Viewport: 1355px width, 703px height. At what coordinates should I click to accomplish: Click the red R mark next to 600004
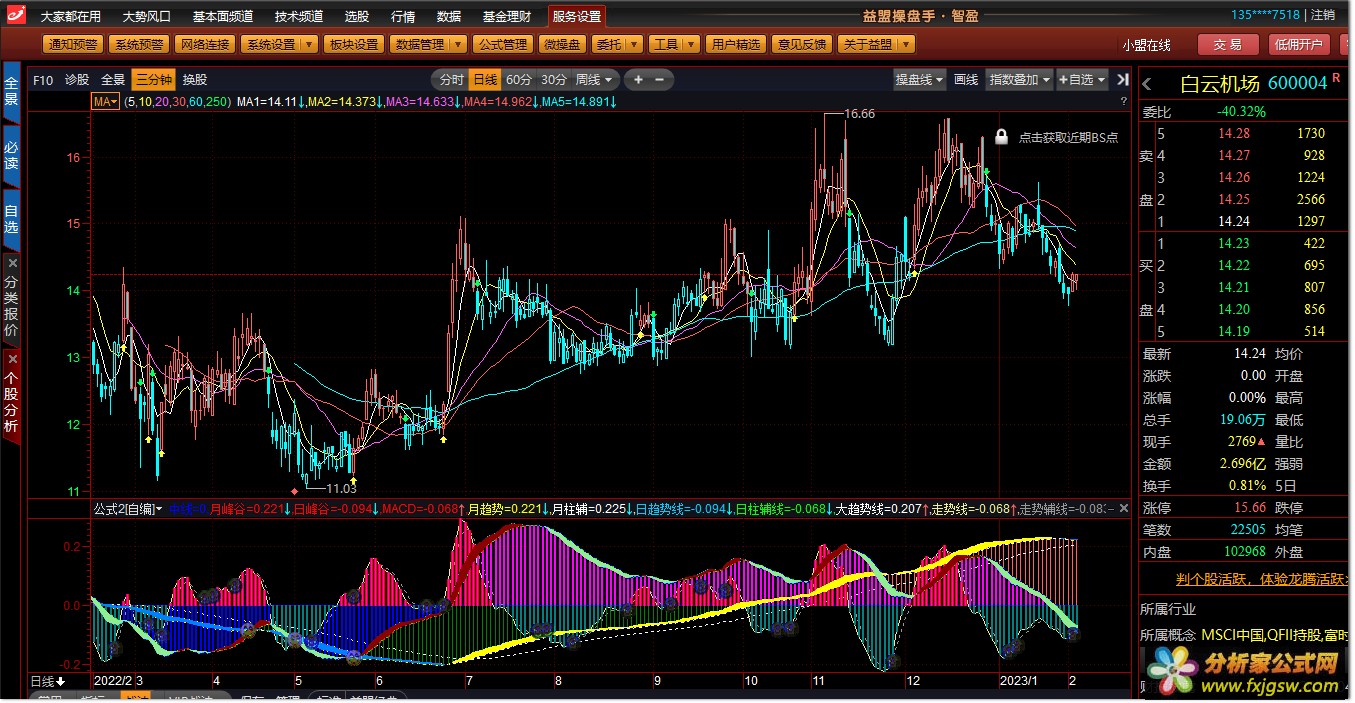coord(1336,78)
